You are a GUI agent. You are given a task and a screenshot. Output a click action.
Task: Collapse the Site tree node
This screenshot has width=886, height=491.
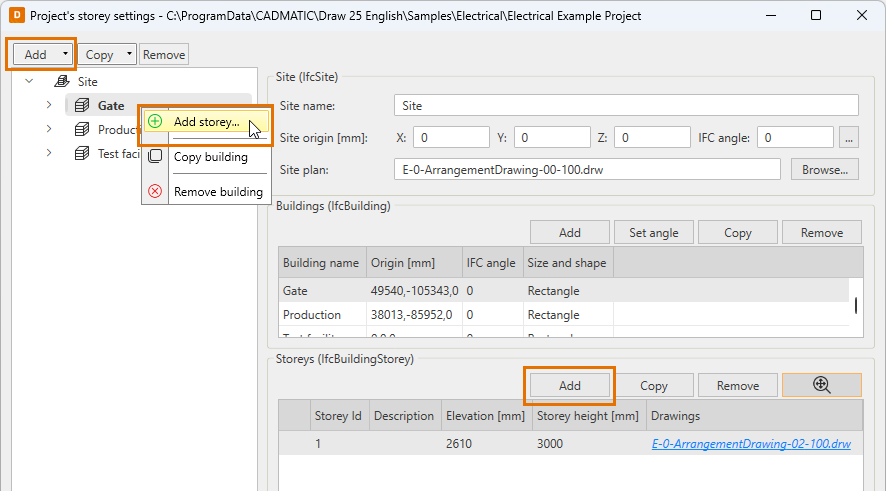[29, 82]
